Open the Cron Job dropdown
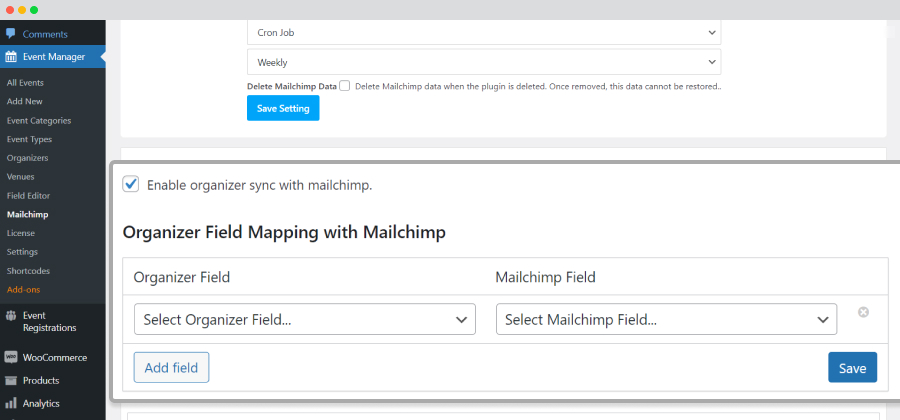This screenshot has width=900, height=420. (484, 33)
